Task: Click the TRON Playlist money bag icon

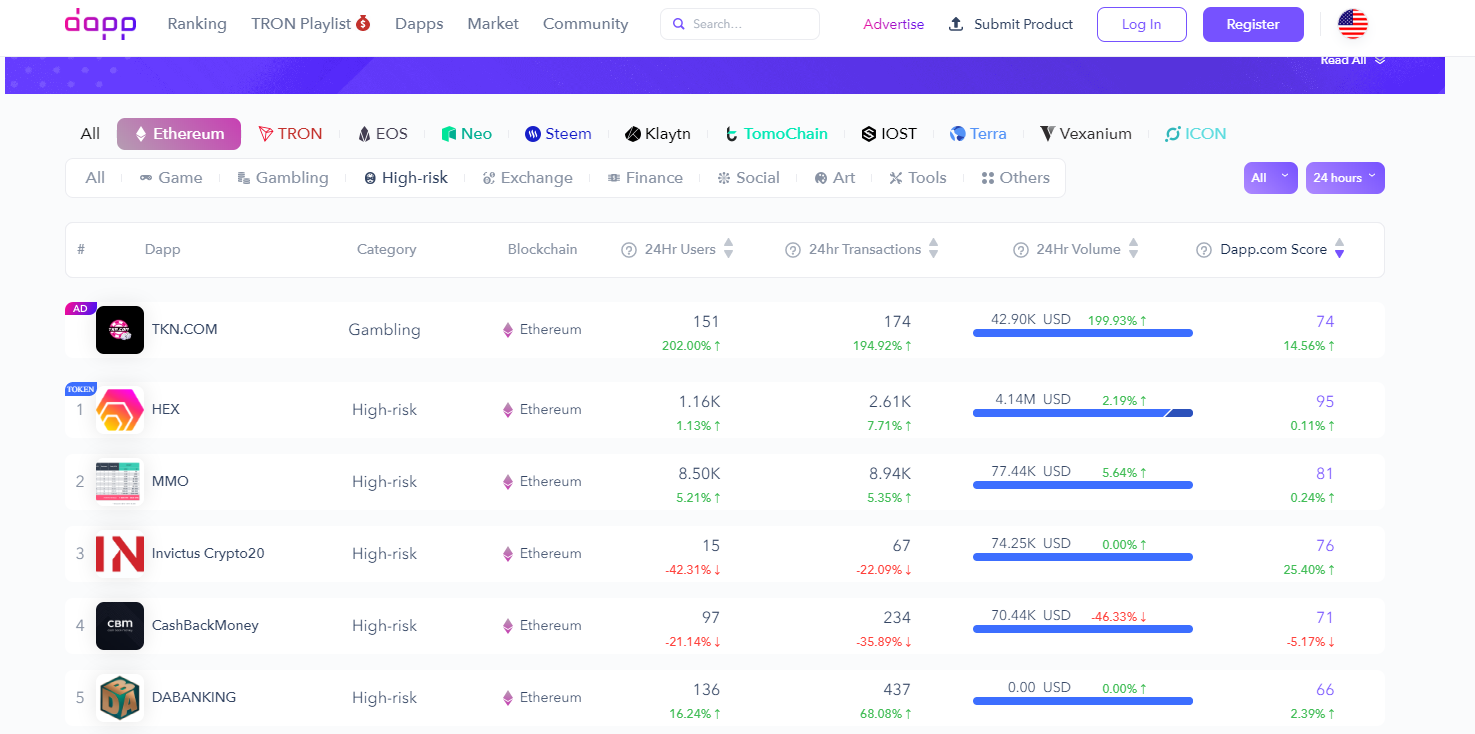Action: coord(363,23)
